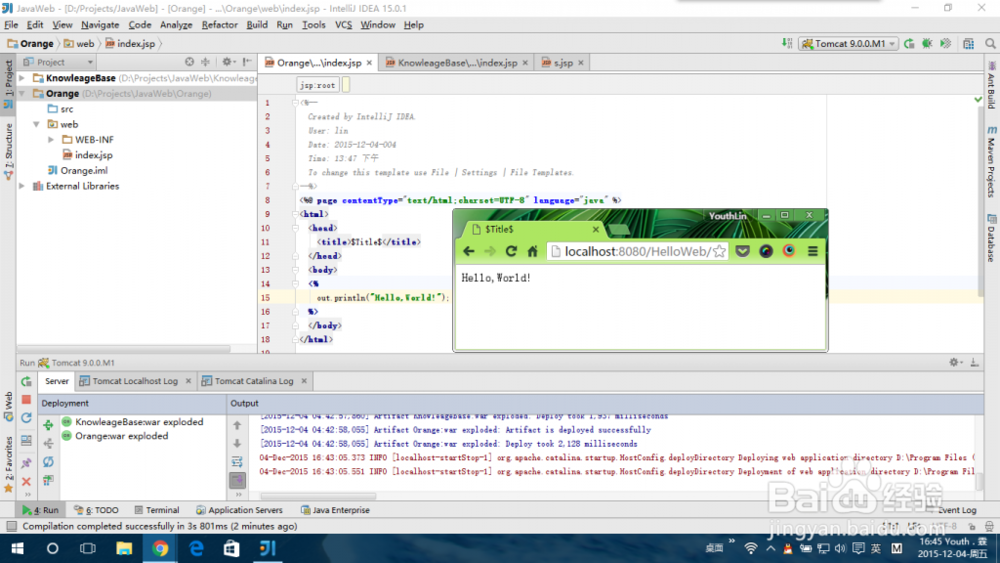Open the File menu
Screen dimensions: 1000x563
[x=11, y=25]
